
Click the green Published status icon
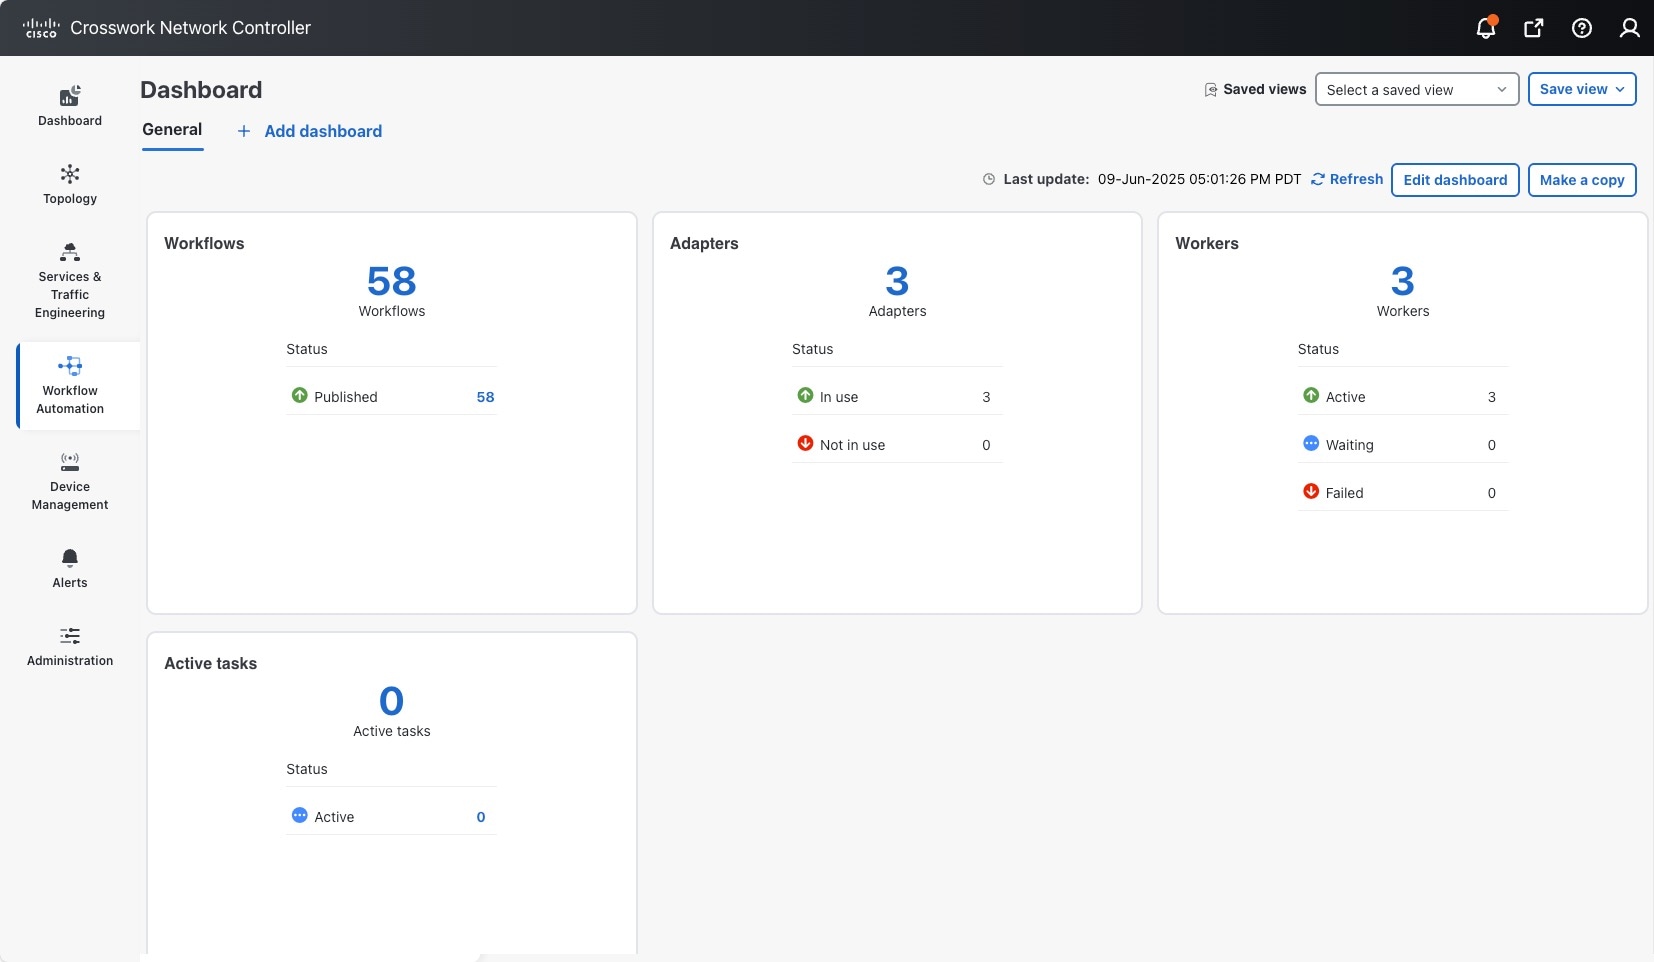[300, 395]
